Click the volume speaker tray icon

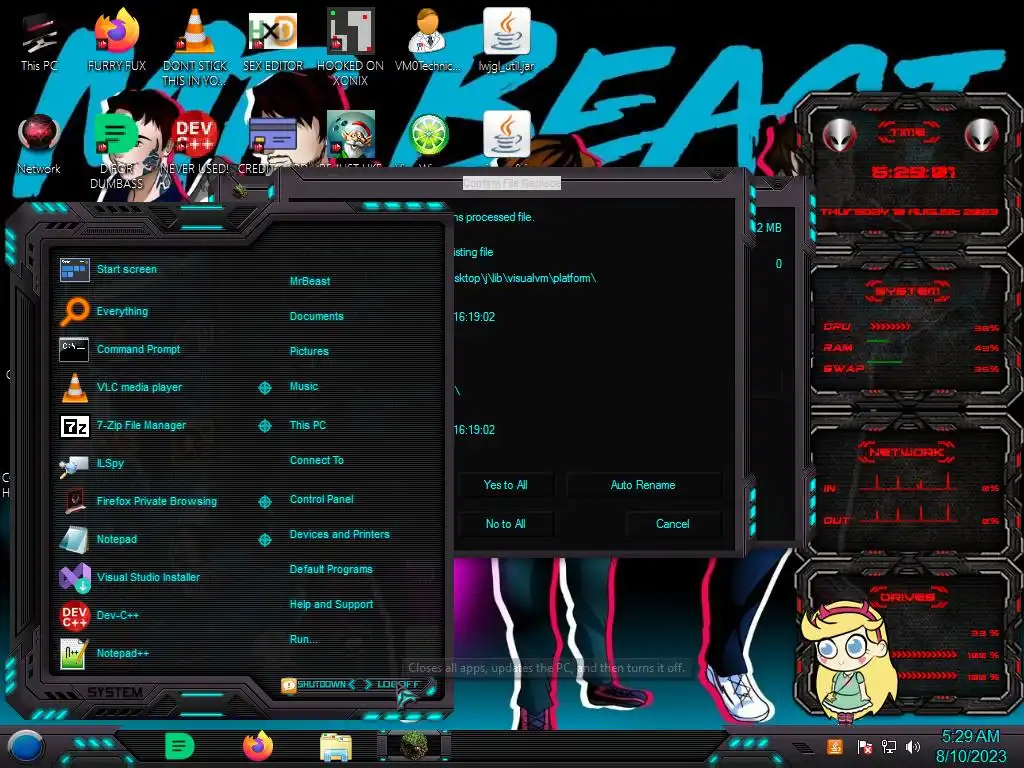point(912,746)
